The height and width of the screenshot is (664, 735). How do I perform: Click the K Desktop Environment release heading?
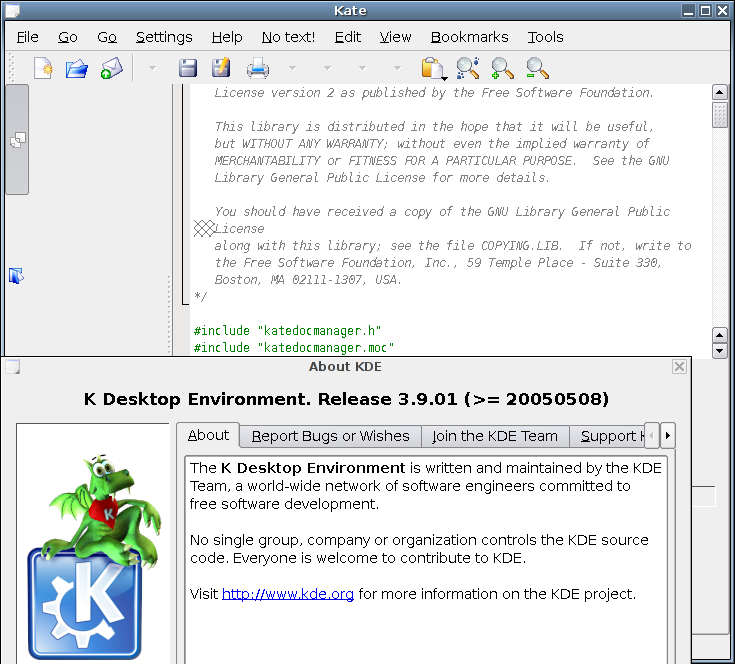click(346, 399)
